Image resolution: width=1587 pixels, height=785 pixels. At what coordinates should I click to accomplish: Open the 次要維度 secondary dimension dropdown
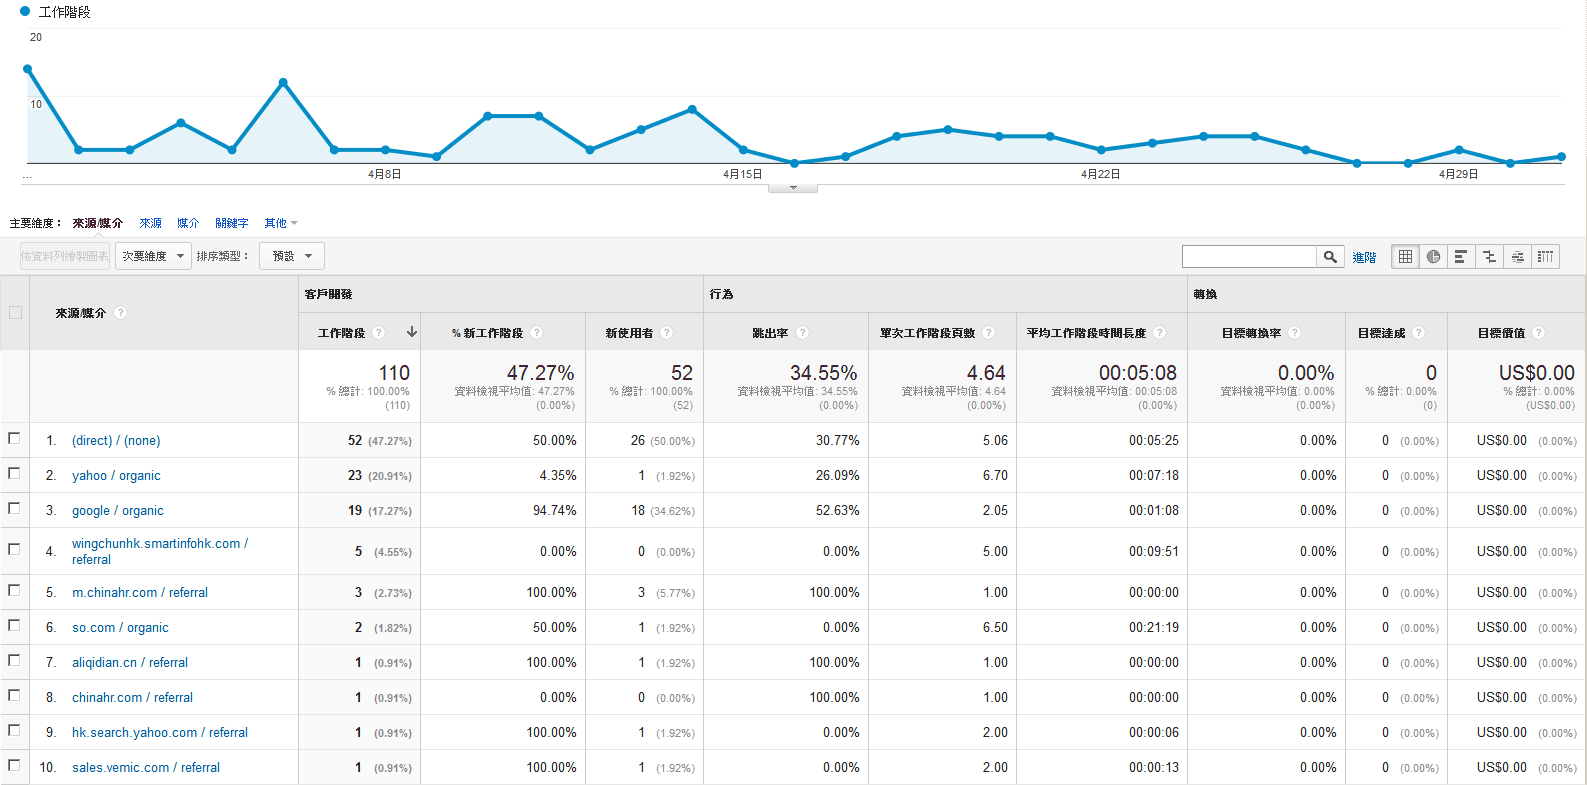pyautogui.click(x=153, y=256)
